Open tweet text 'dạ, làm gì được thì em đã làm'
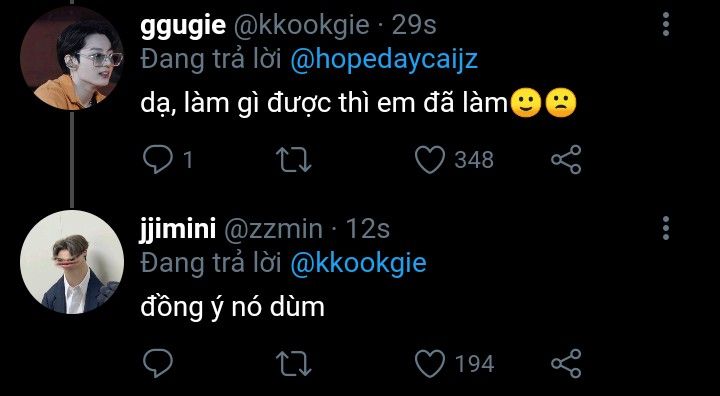 tap(325, 104)
